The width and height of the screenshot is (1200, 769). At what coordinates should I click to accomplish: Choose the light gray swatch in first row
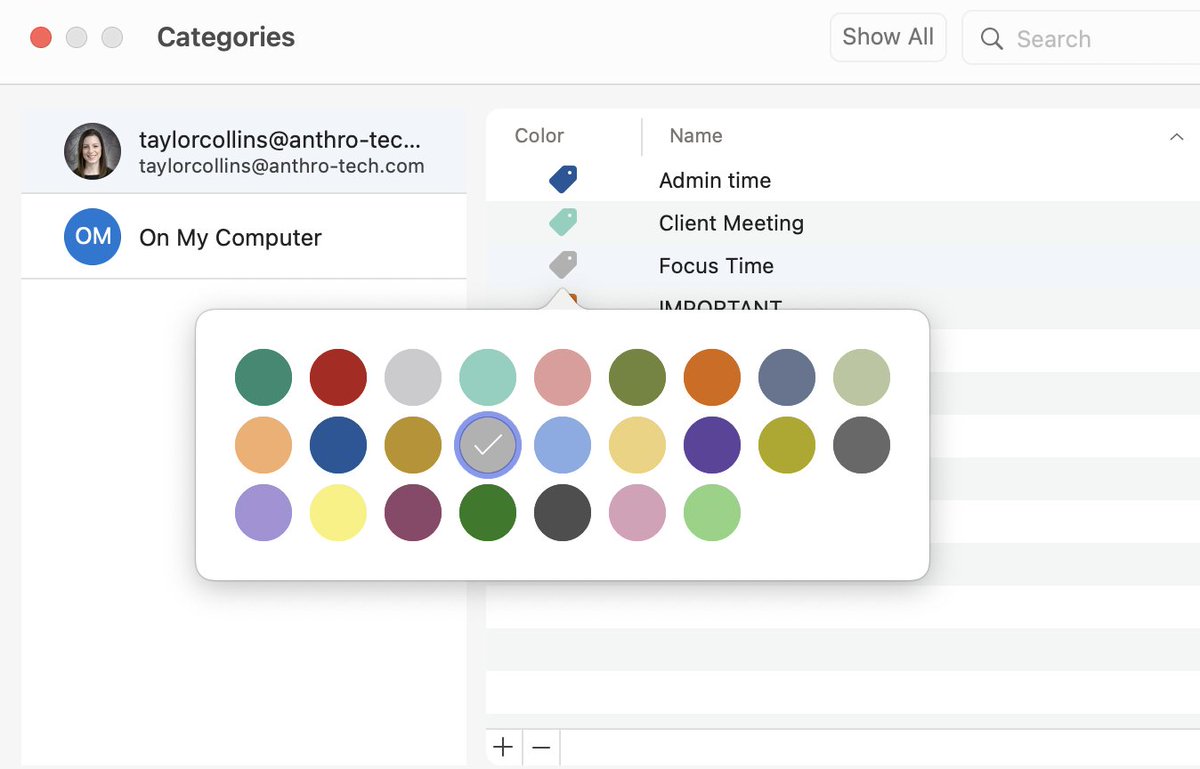click(x=413, y=377)
